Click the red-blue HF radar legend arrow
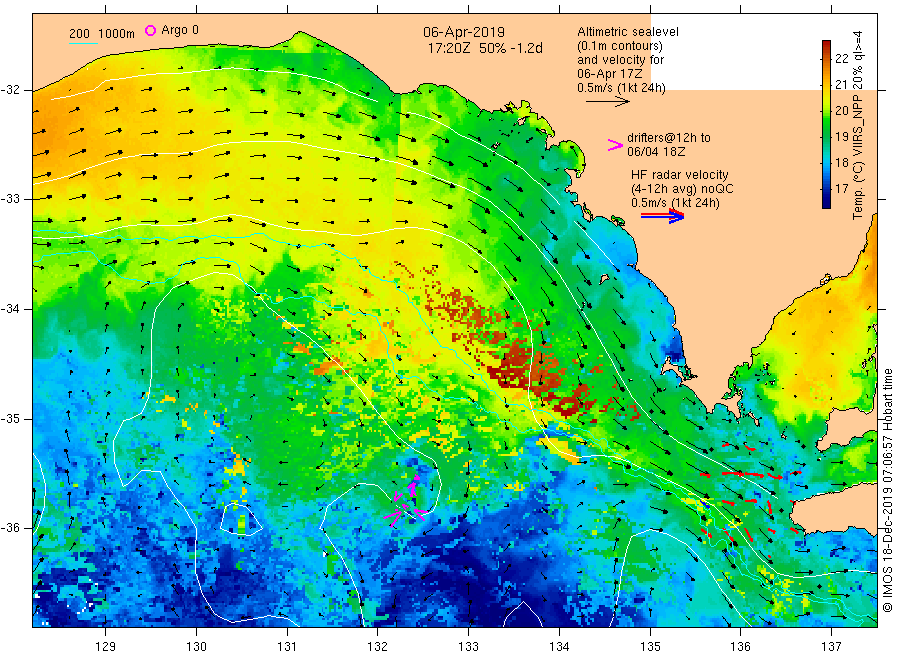Viewport: 900px width, 660px height. [662, 216]
